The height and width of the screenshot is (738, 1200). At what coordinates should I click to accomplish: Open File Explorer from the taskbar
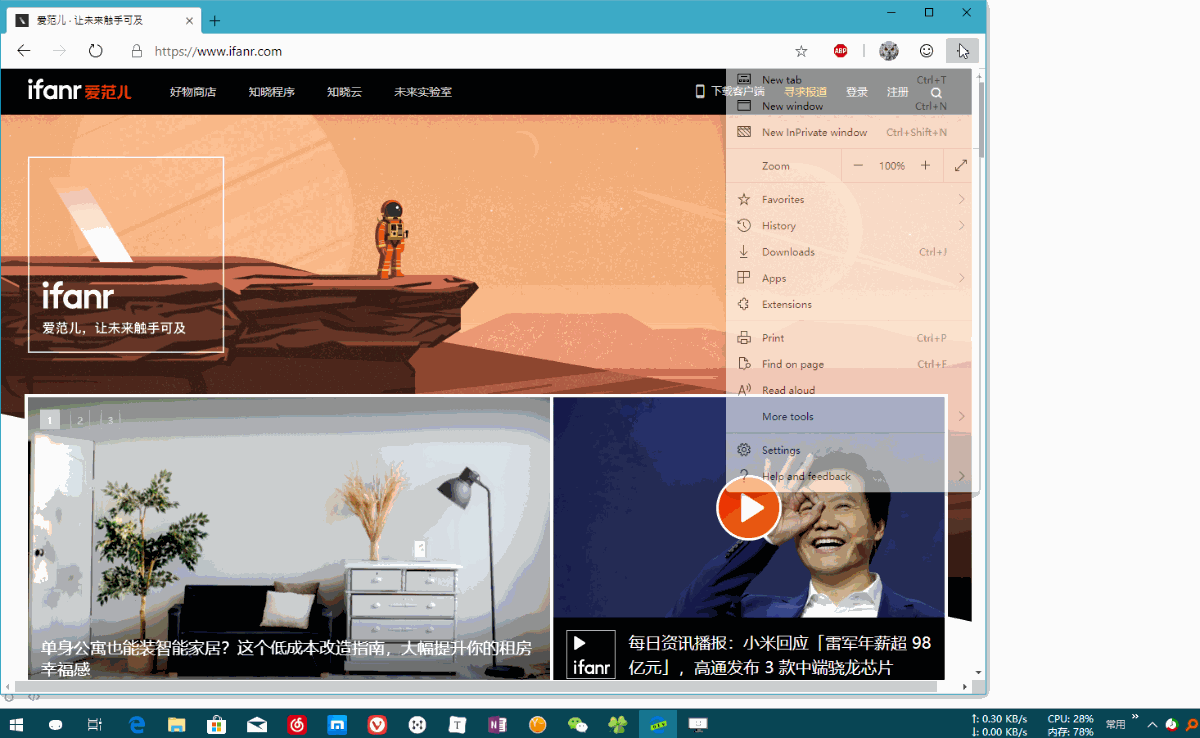[x=177, y=724]
